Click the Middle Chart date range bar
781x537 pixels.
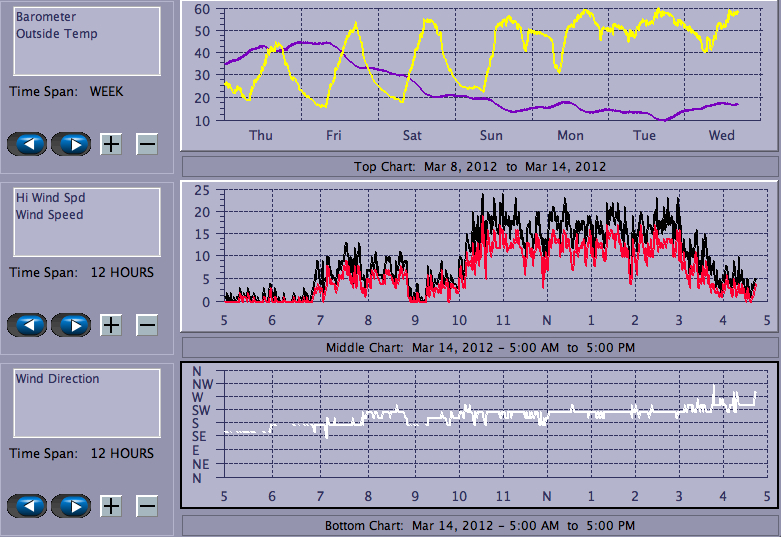point(480,347)
